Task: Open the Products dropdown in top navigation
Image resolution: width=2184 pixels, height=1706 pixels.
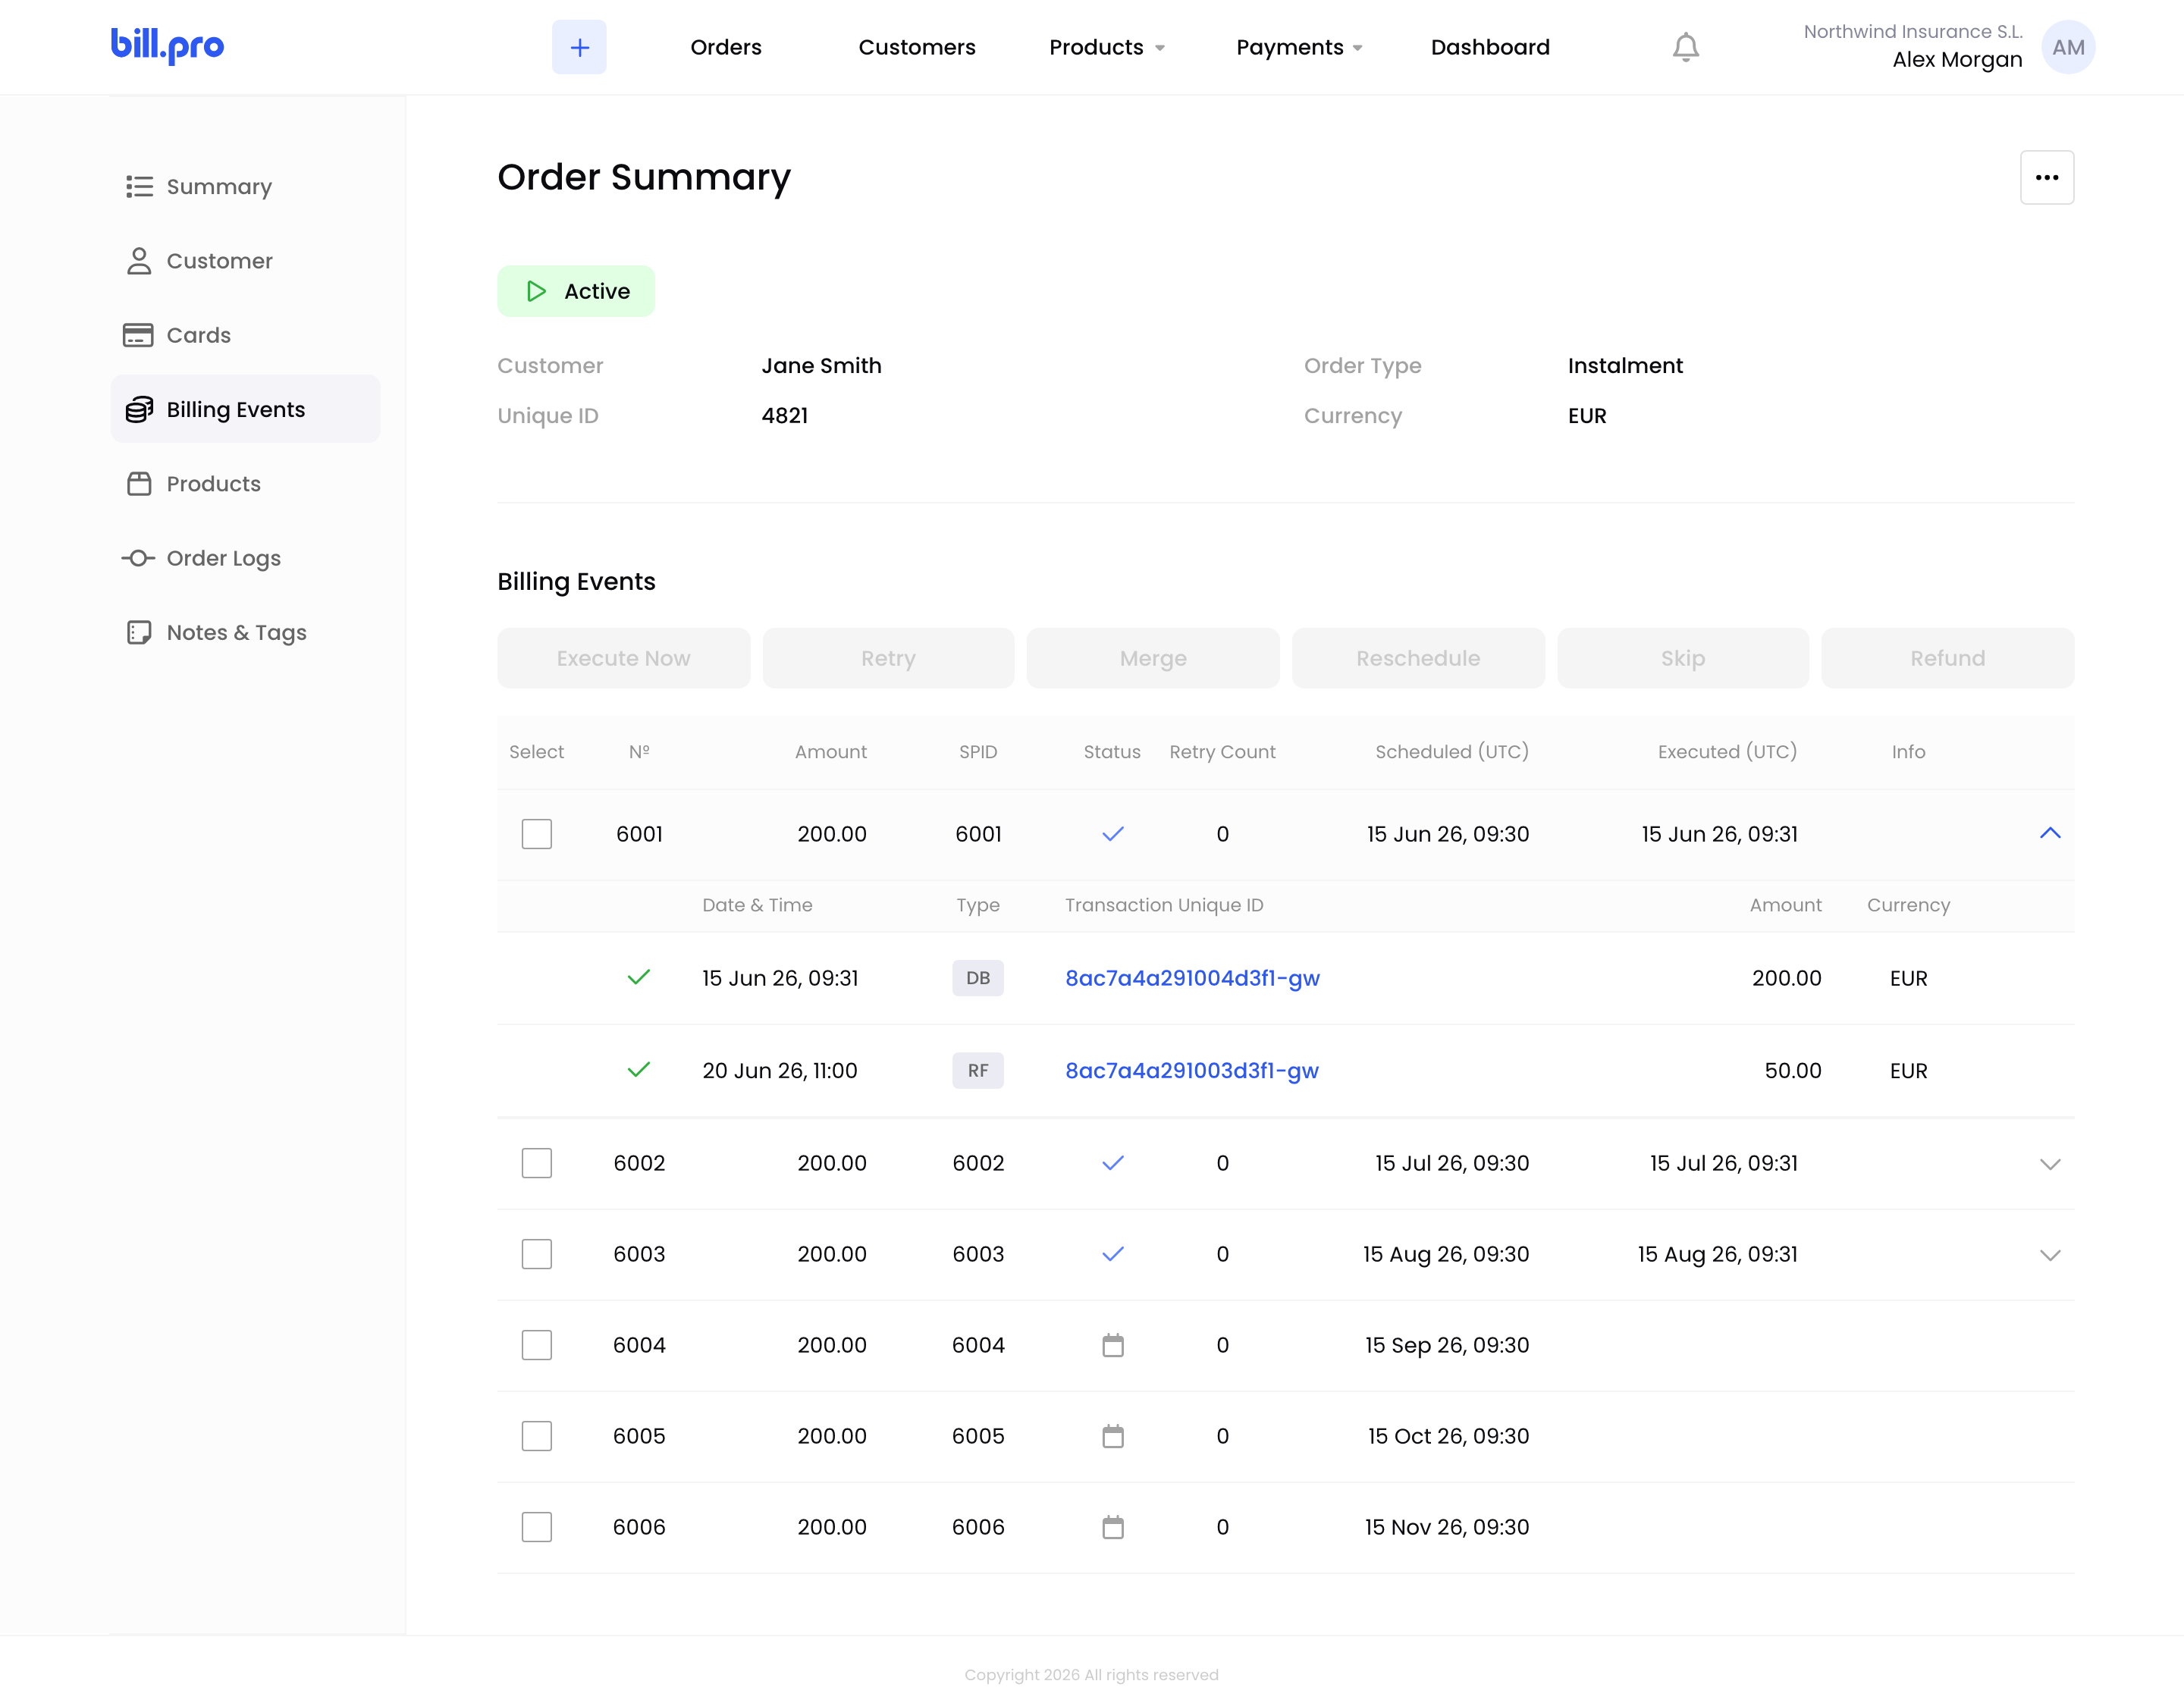Action: [x=1107, y=47]
